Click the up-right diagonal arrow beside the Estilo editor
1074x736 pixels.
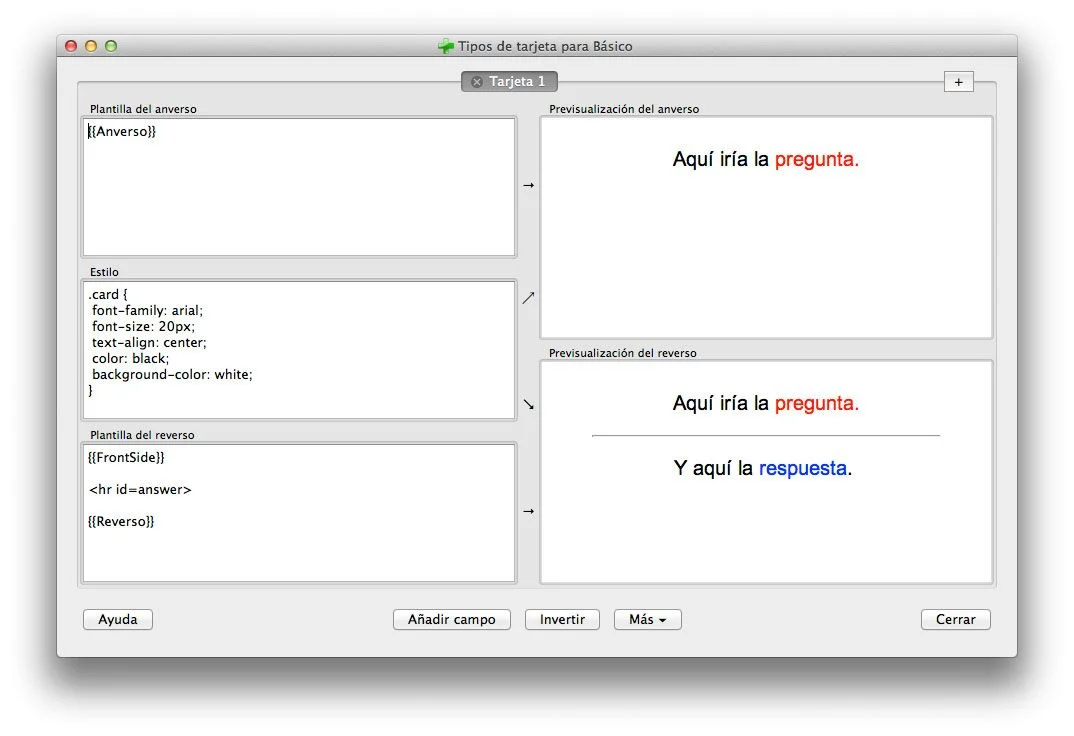(528, 297)
